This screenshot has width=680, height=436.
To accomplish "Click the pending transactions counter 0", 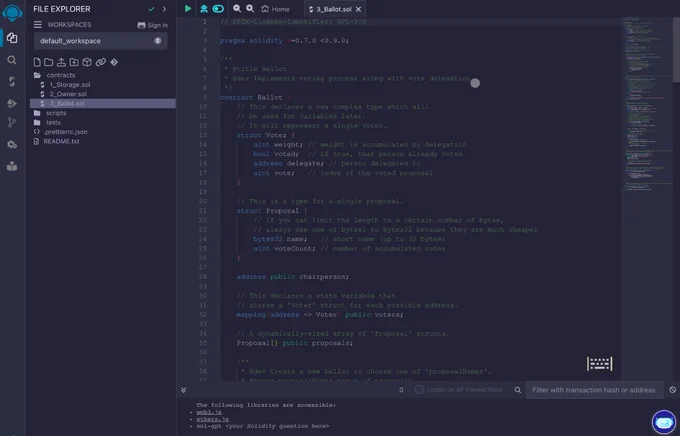I will (401, 390).
